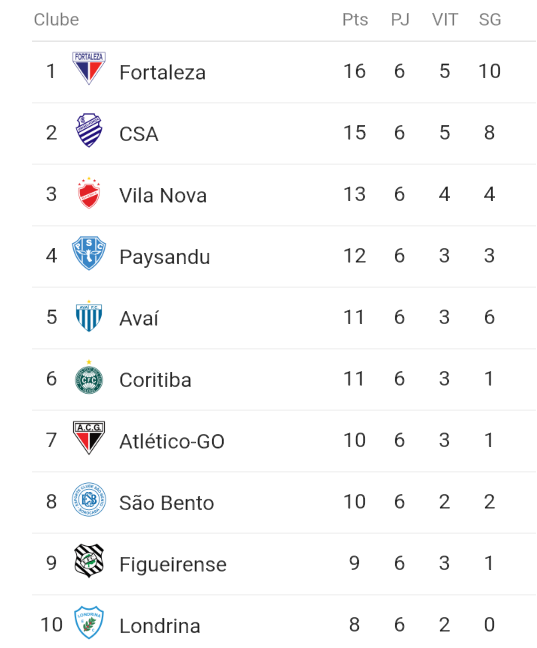Click the Figueirense black-and-white crest
537x648 pixels.
click(x=89, y=561)
